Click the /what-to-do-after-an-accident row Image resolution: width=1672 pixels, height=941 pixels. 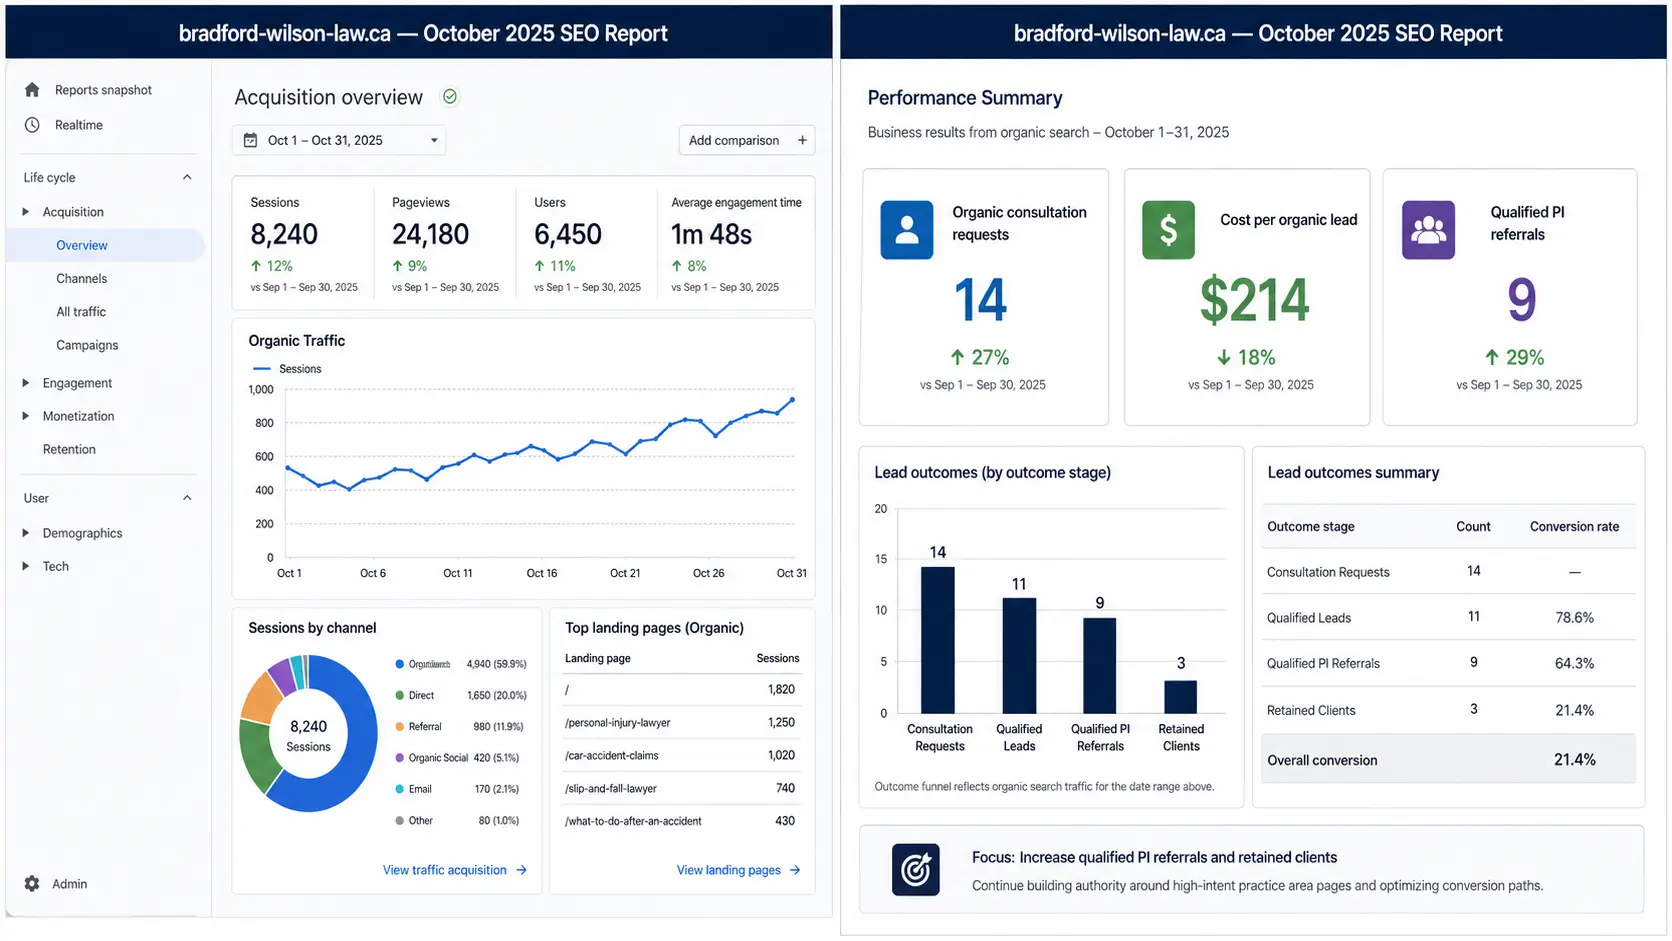coord(680,821)
